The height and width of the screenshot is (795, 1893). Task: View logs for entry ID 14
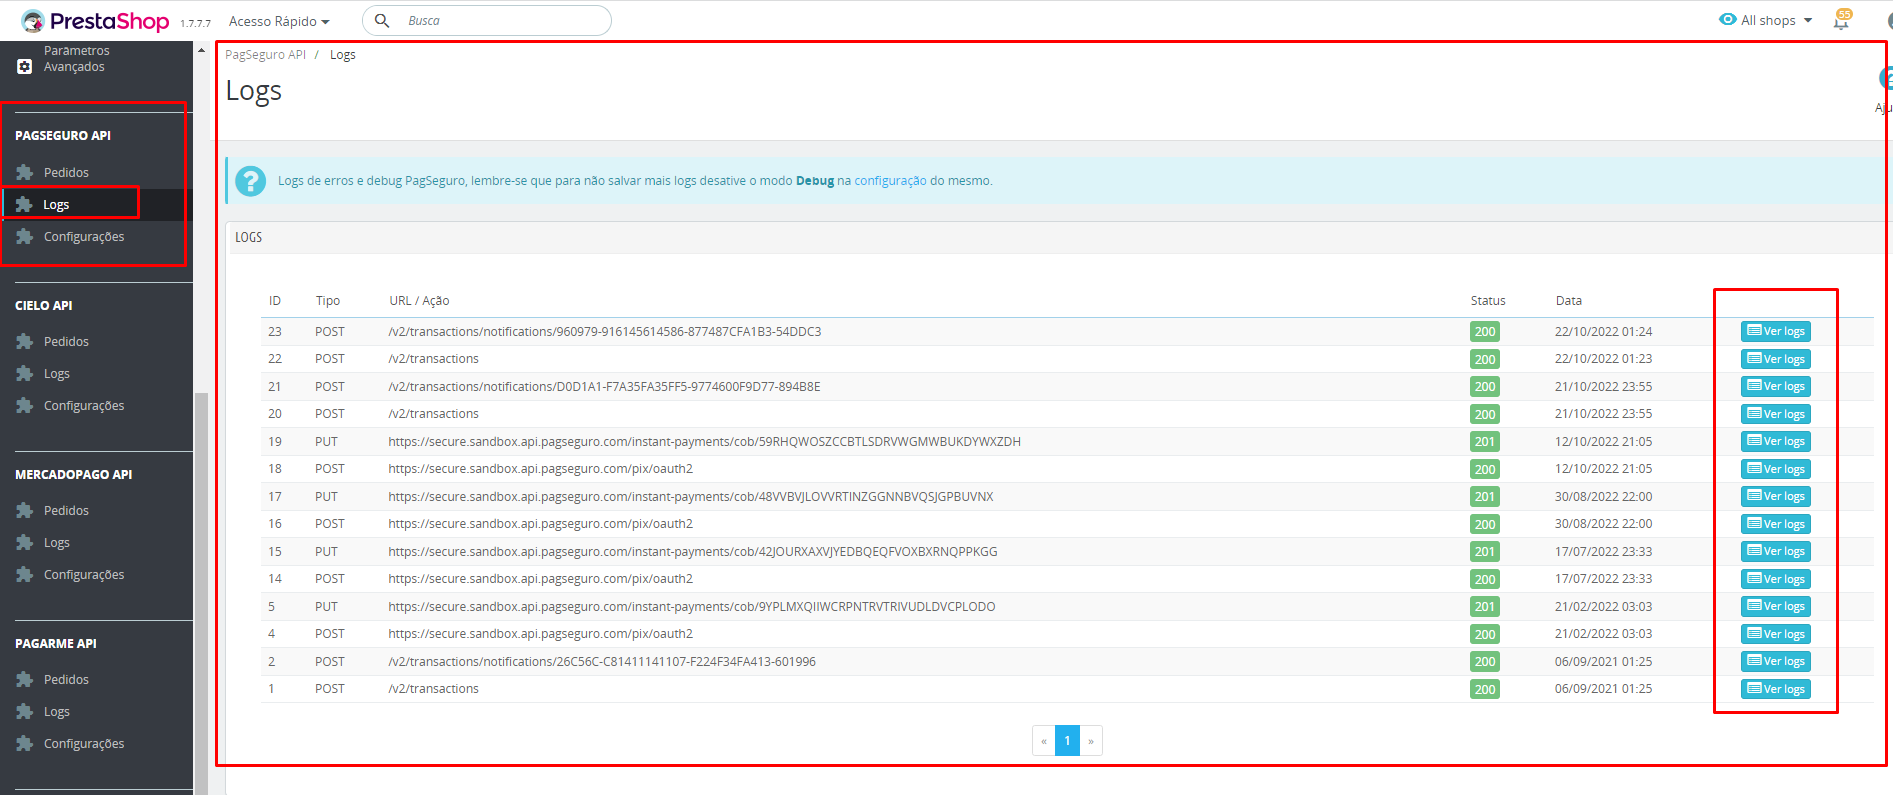pos(1775,579)
